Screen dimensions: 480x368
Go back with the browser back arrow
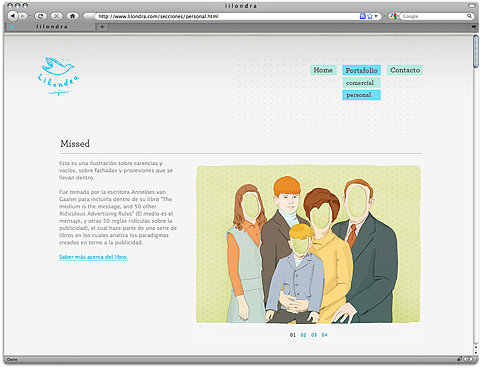(x=13, y=16)
